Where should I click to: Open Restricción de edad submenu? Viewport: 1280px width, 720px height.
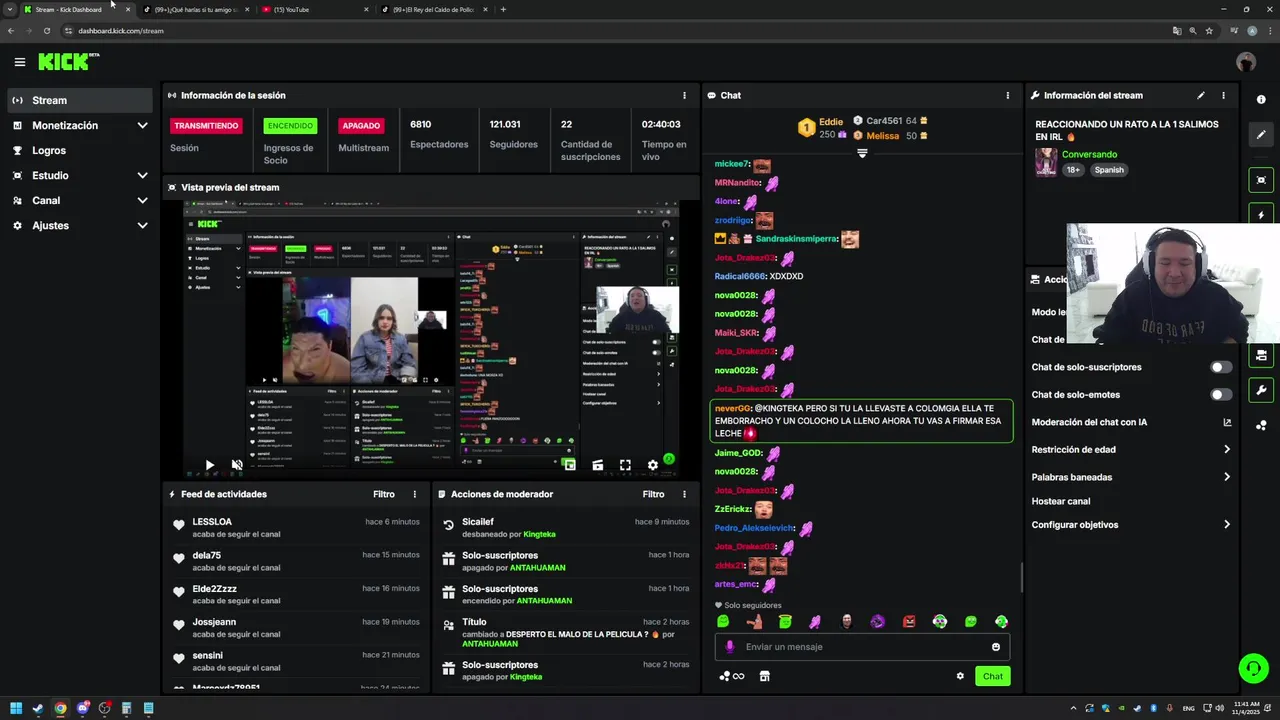[1131, 450]
